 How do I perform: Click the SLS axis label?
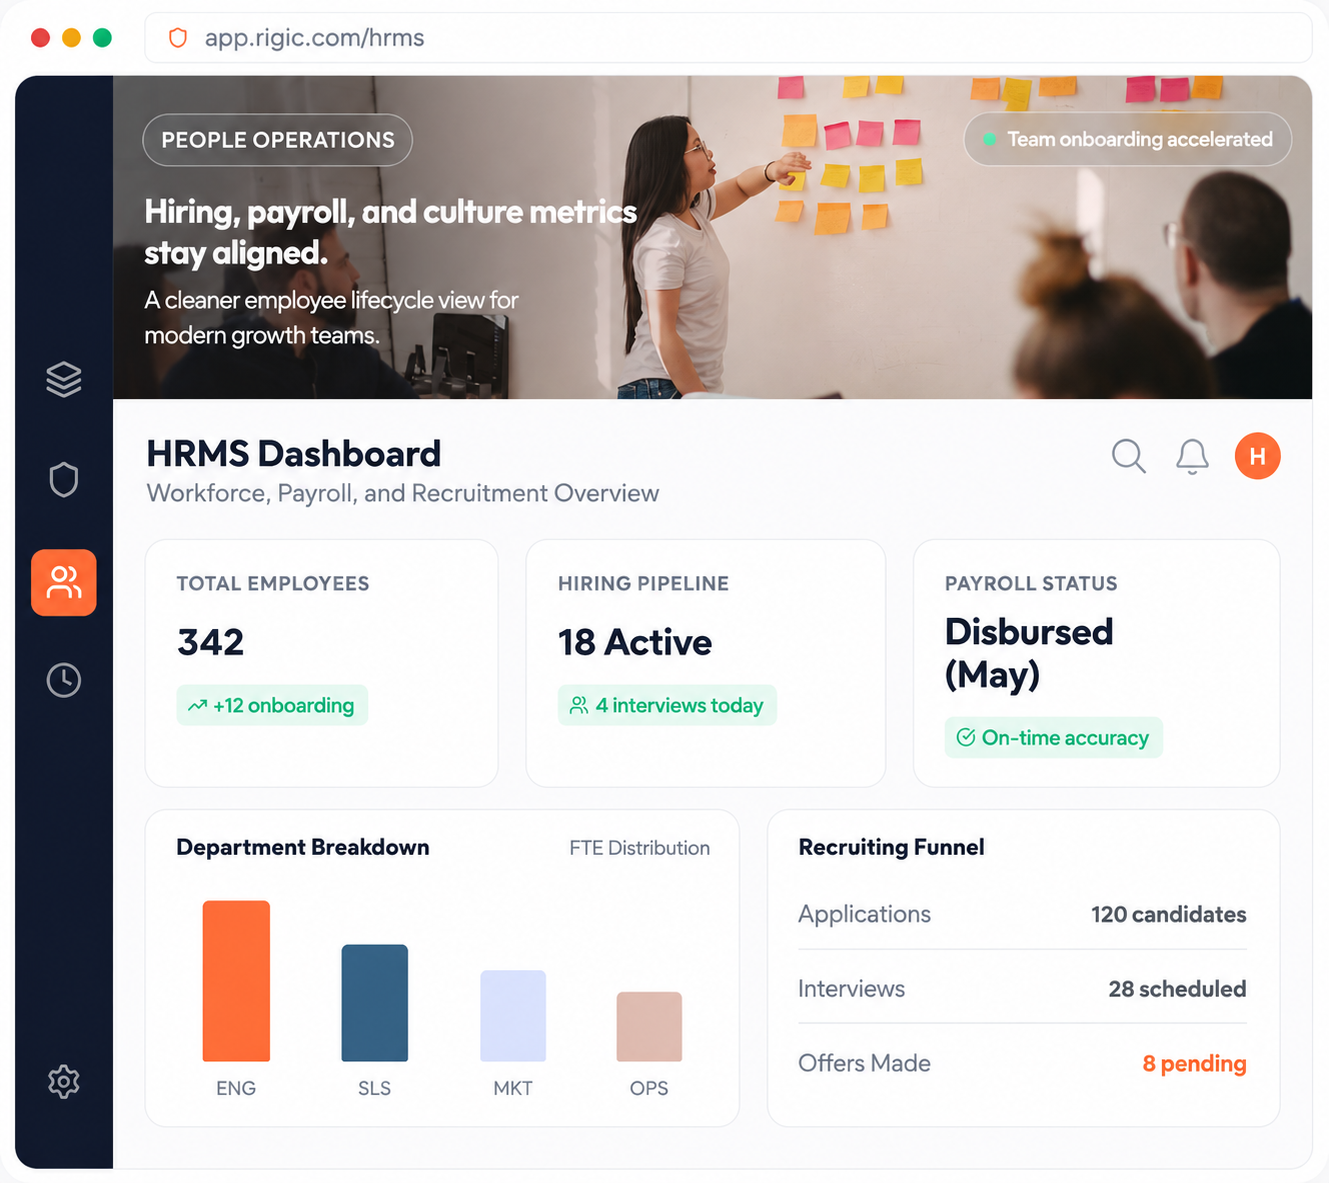coord(375,1088)
